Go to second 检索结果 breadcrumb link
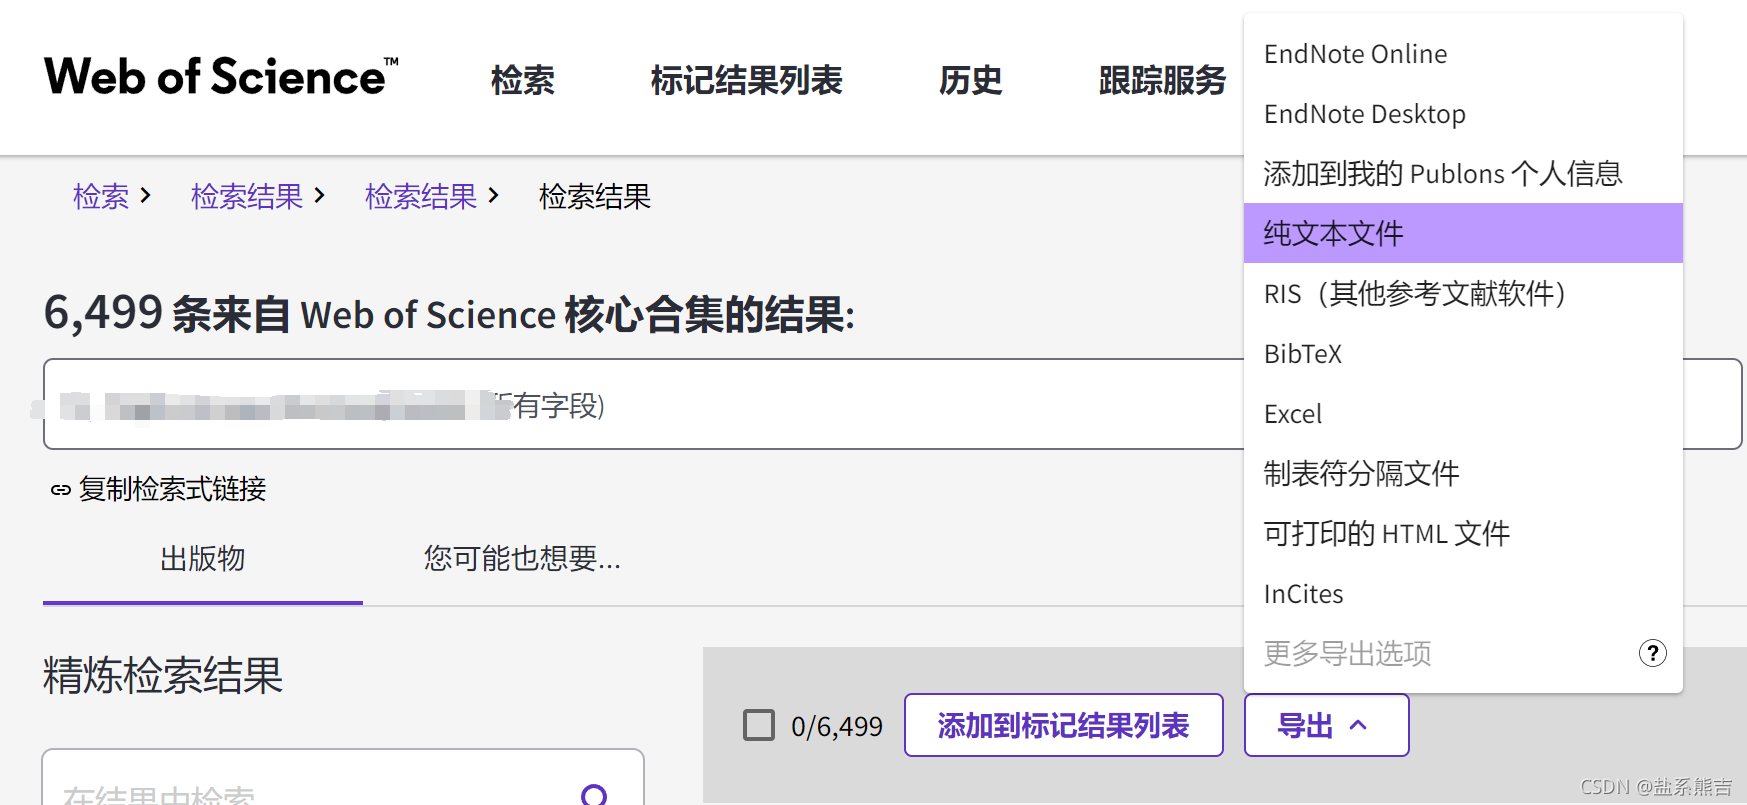Viewport: 1747px width, 805px height. (x=421, y=196)
